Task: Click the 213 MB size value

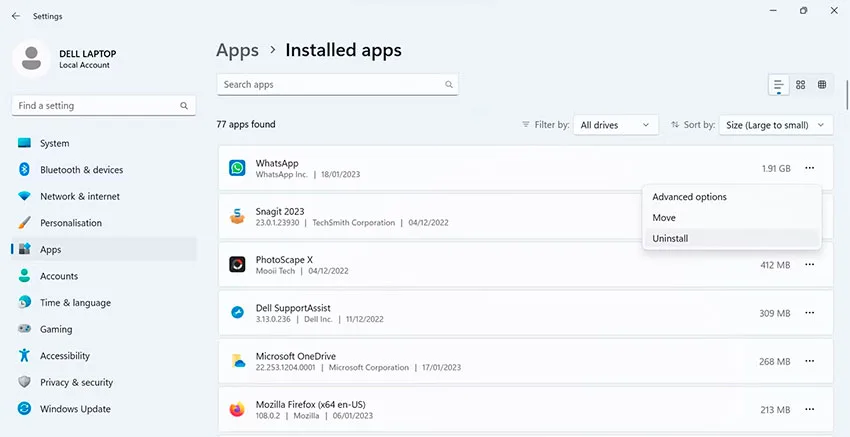Action: coord(775,410)
